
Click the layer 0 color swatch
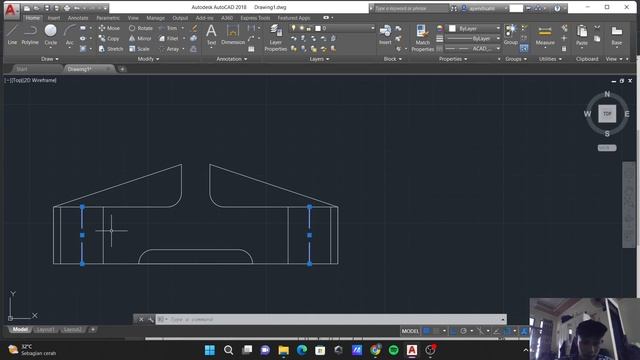[x=318, y=28]
